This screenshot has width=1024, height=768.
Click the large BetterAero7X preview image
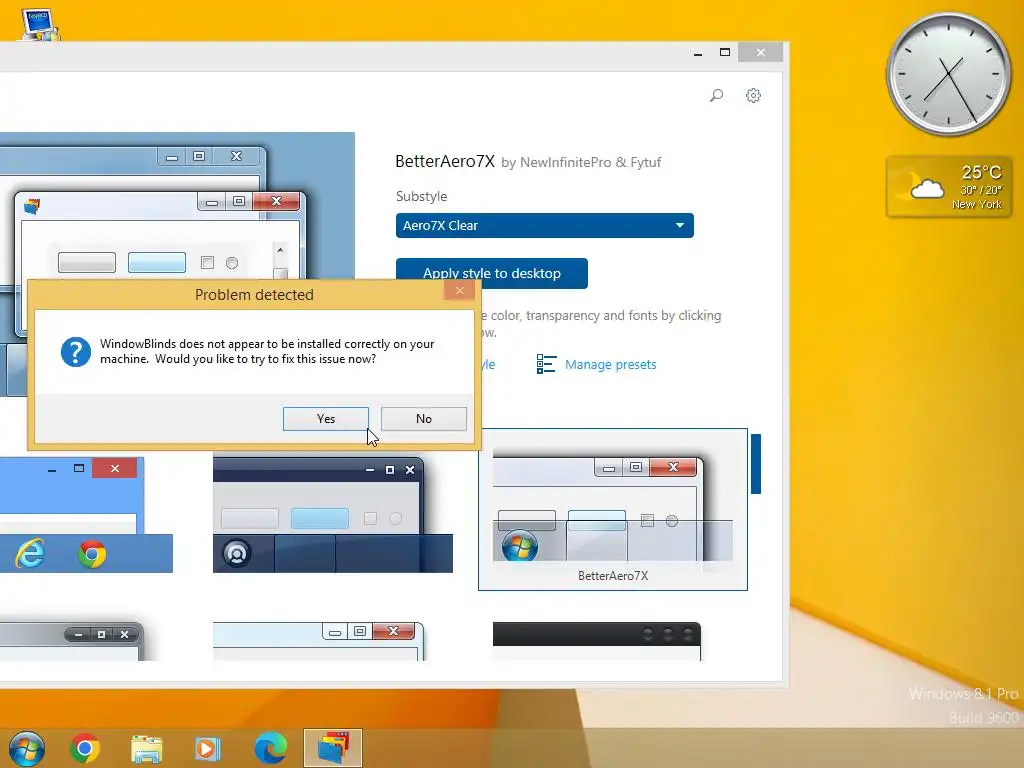[x=177, y=206]
